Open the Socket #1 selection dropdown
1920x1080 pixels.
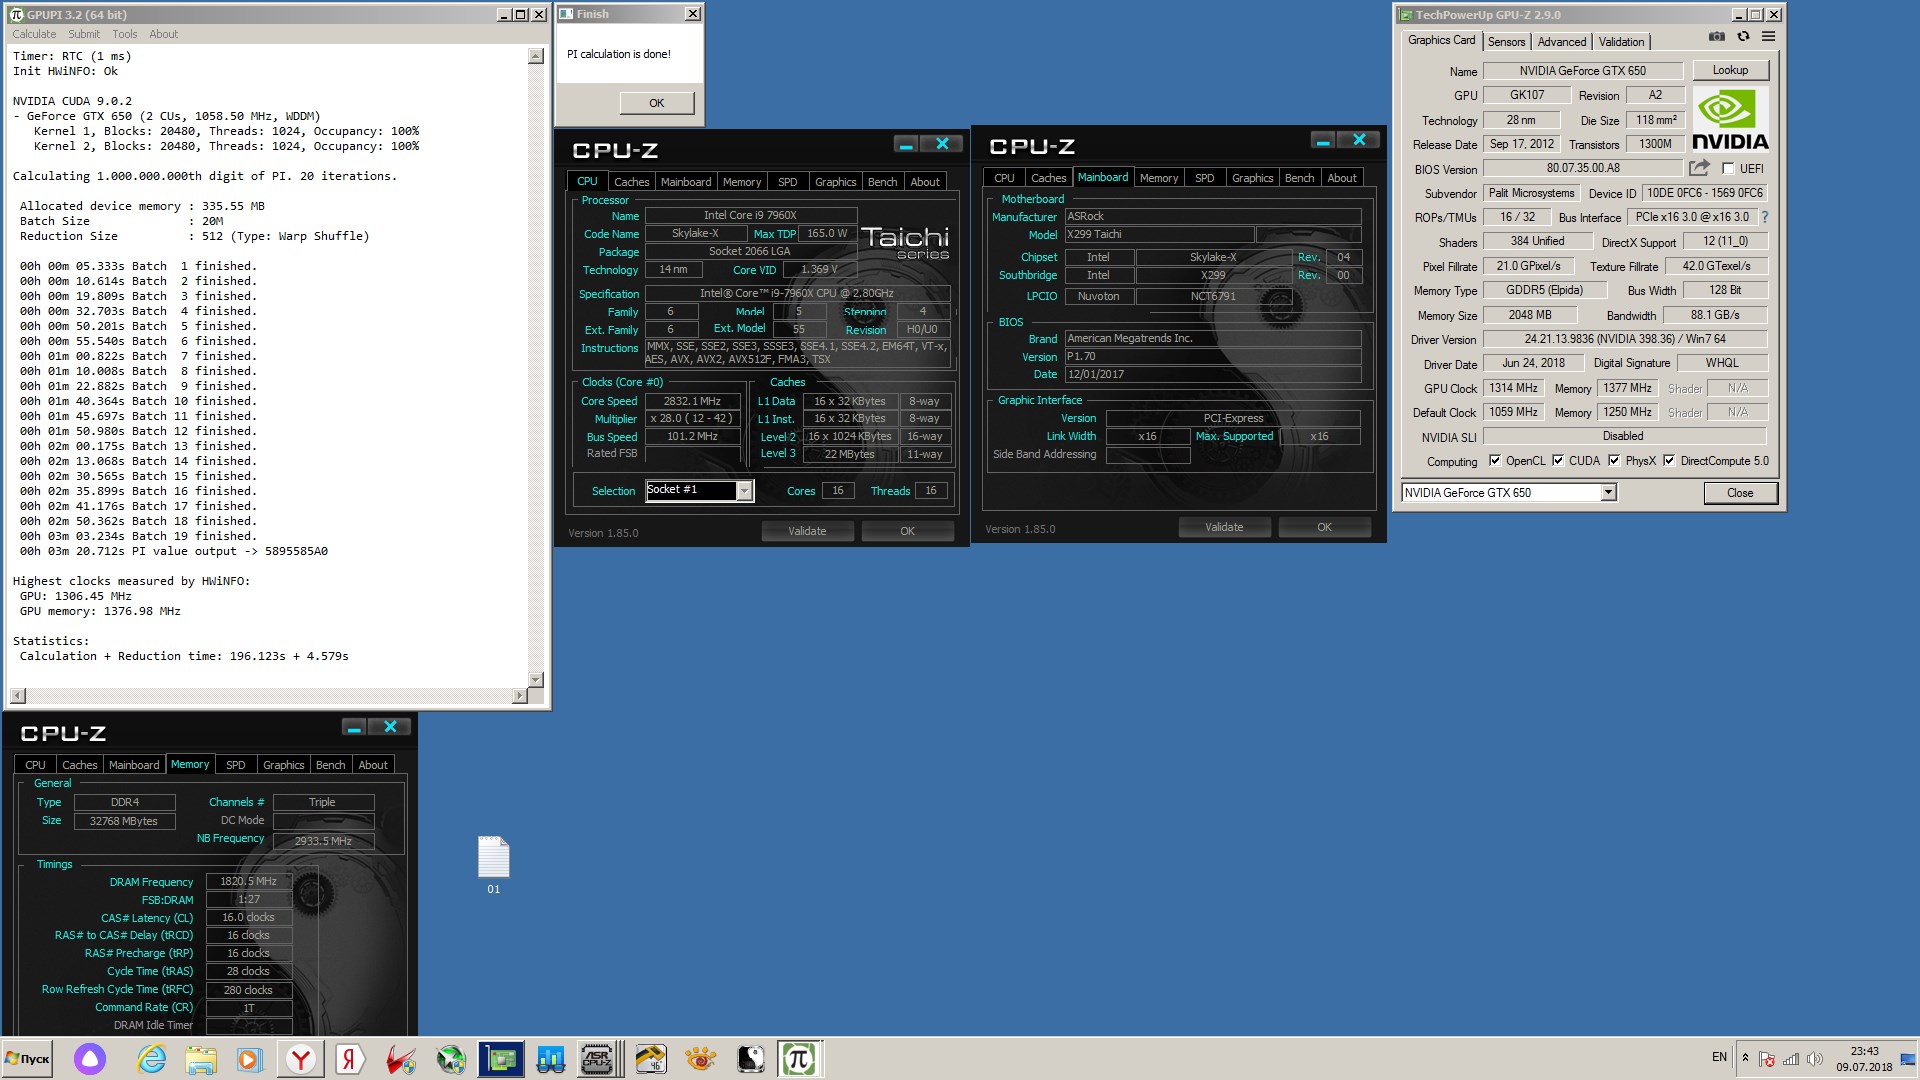744,490
